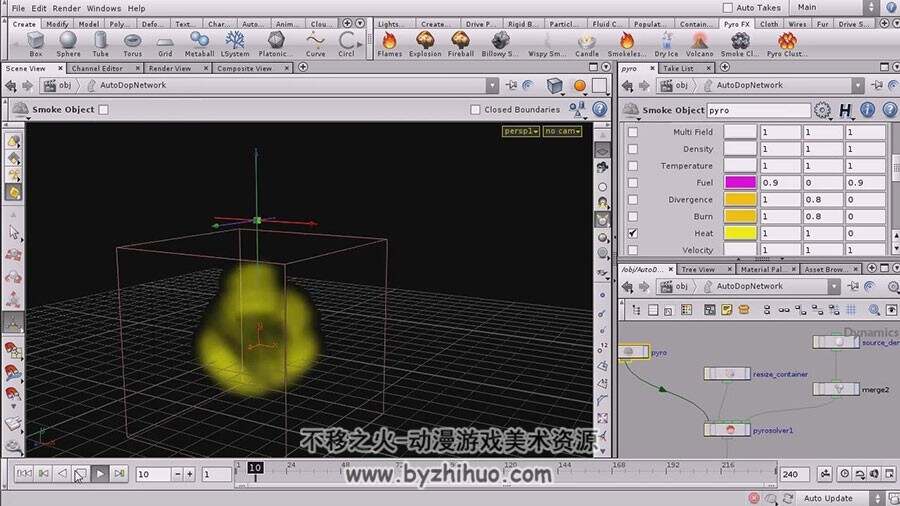Click obj in the network pane path
The image size is (900, 506).
[681, 286]
